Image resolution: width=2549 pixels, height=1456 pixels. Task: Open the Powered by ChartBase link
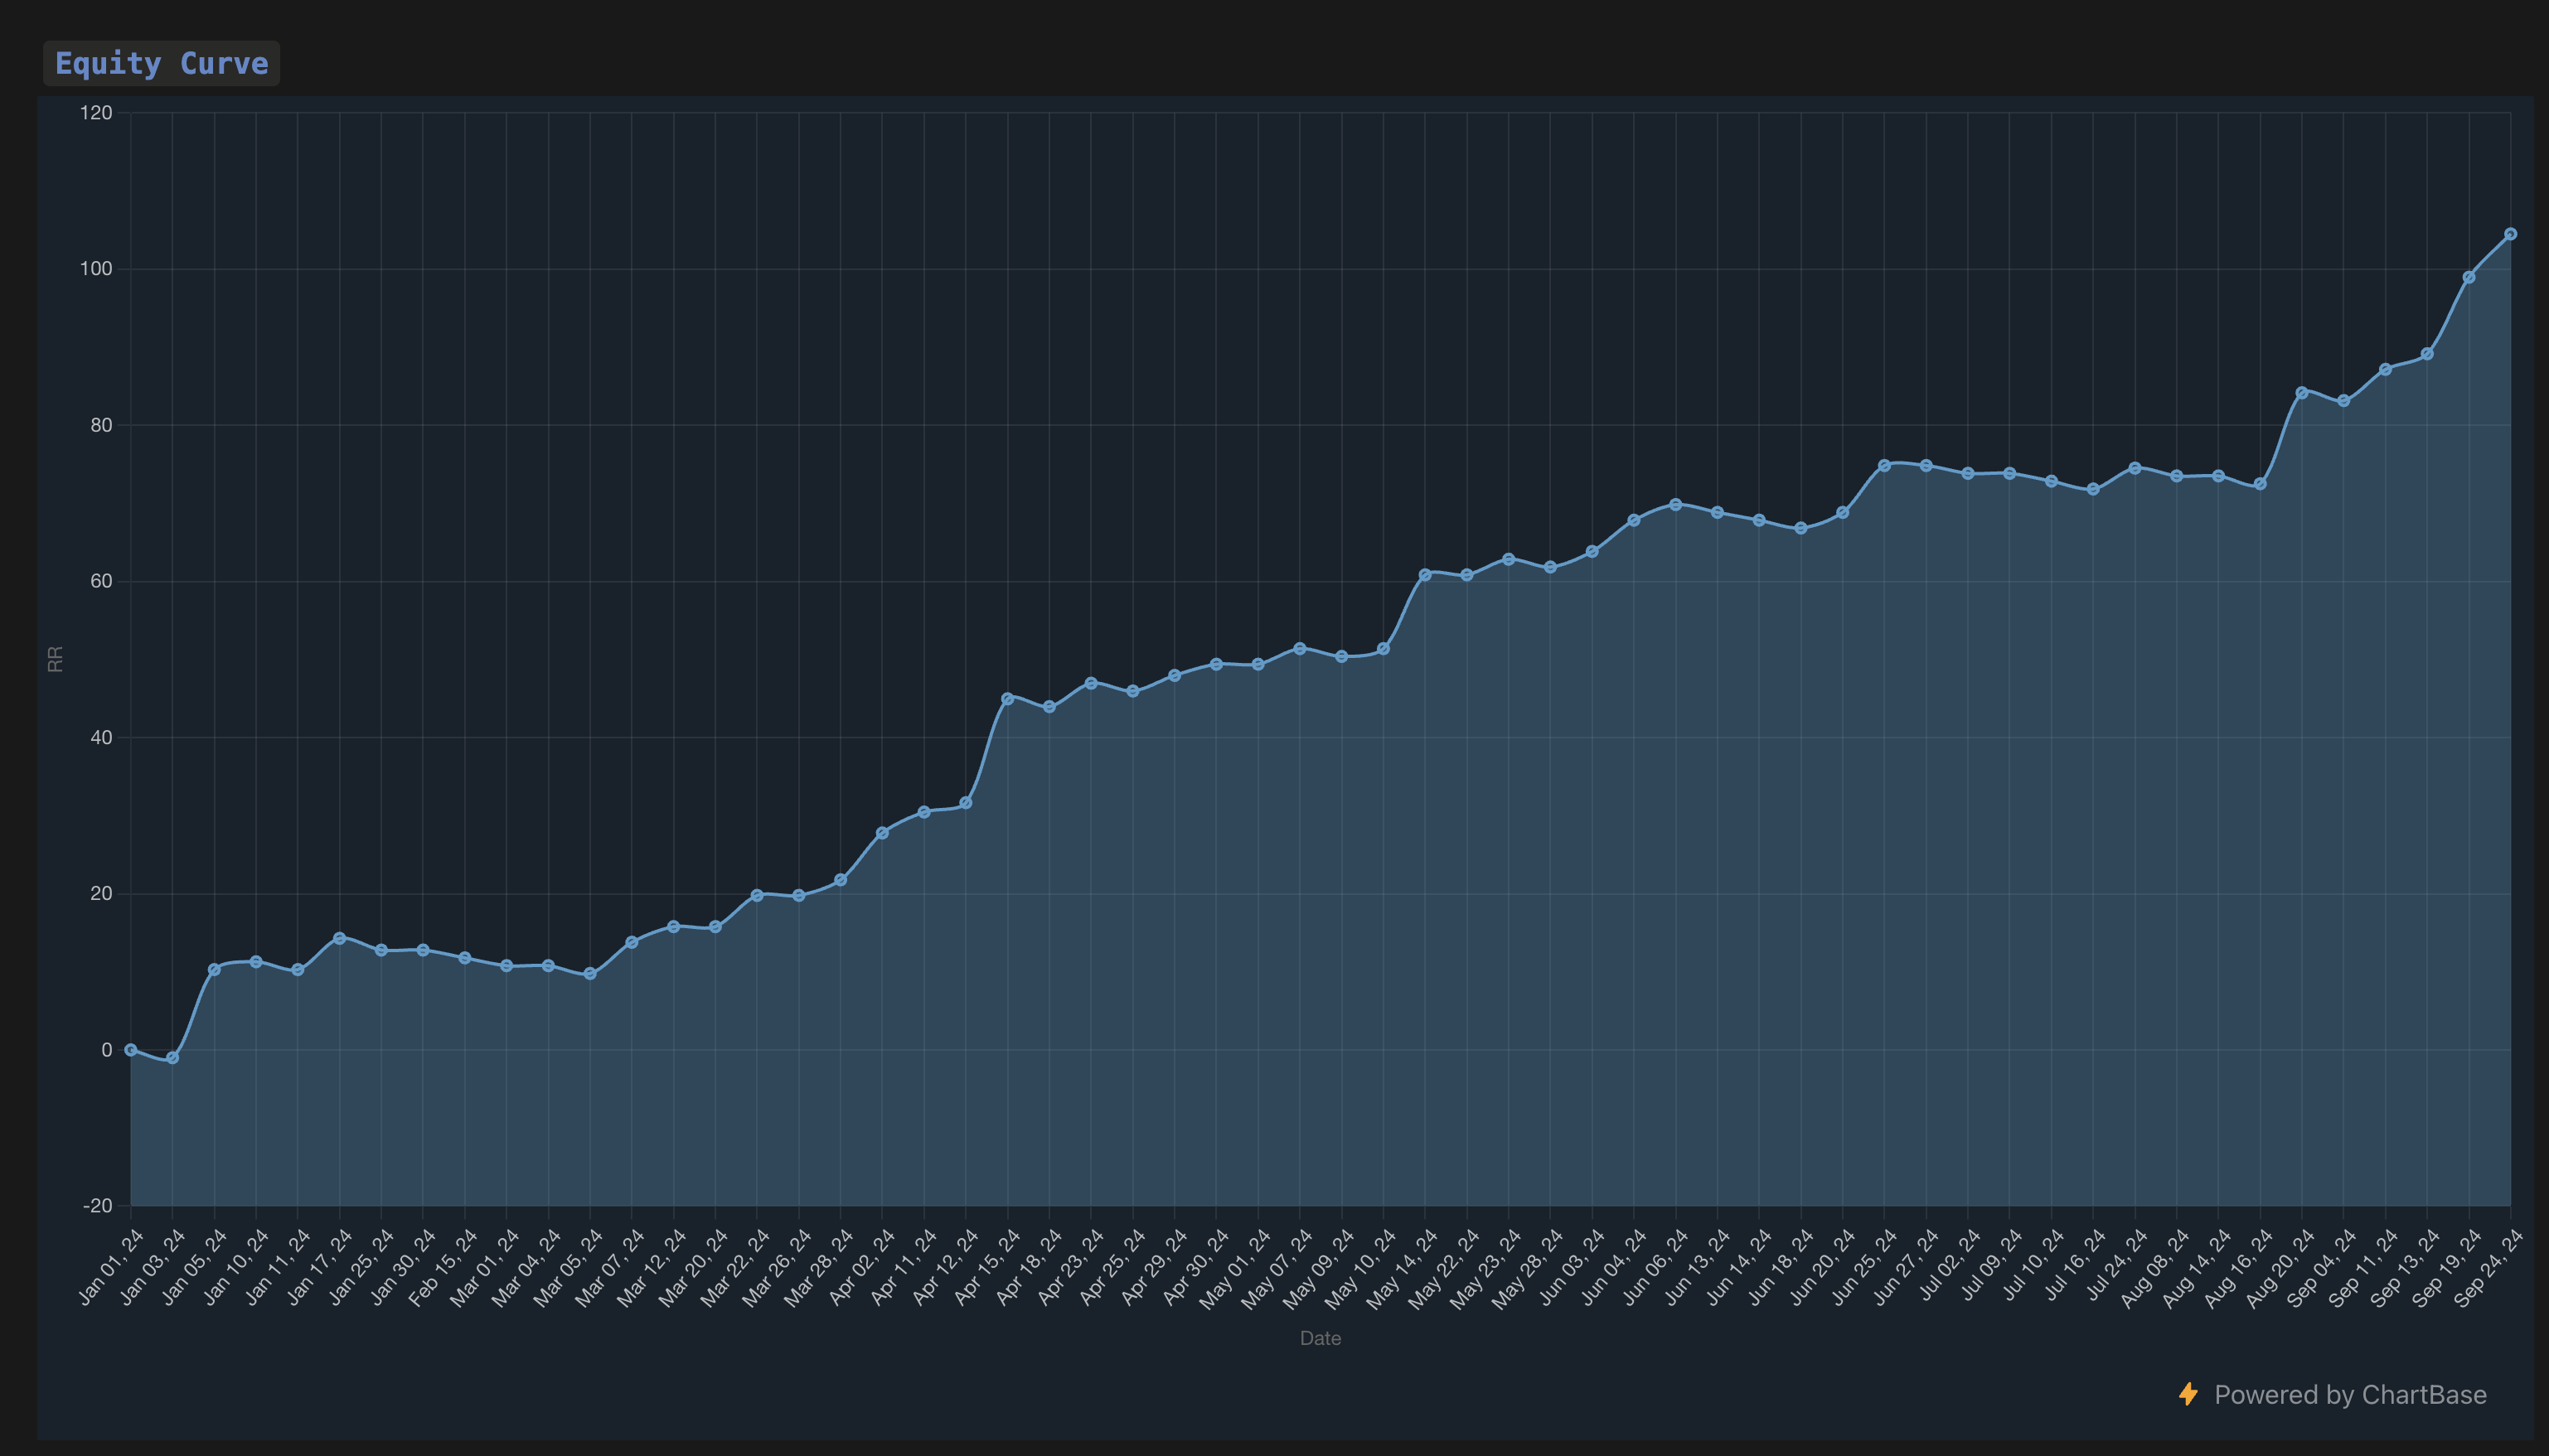[2349, 1395]
